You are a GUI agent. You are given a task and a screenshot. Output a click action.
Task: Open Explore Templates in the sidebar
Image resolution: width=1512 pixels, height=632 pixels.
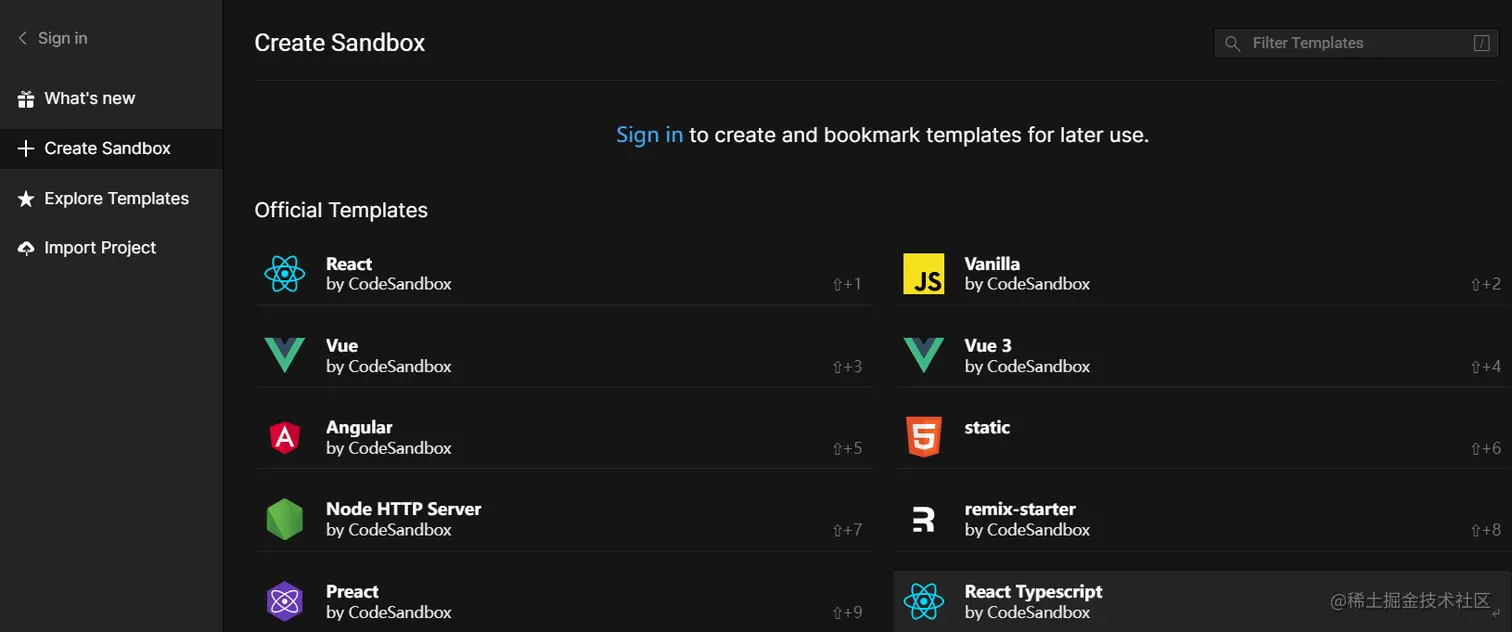coord(116,198)
